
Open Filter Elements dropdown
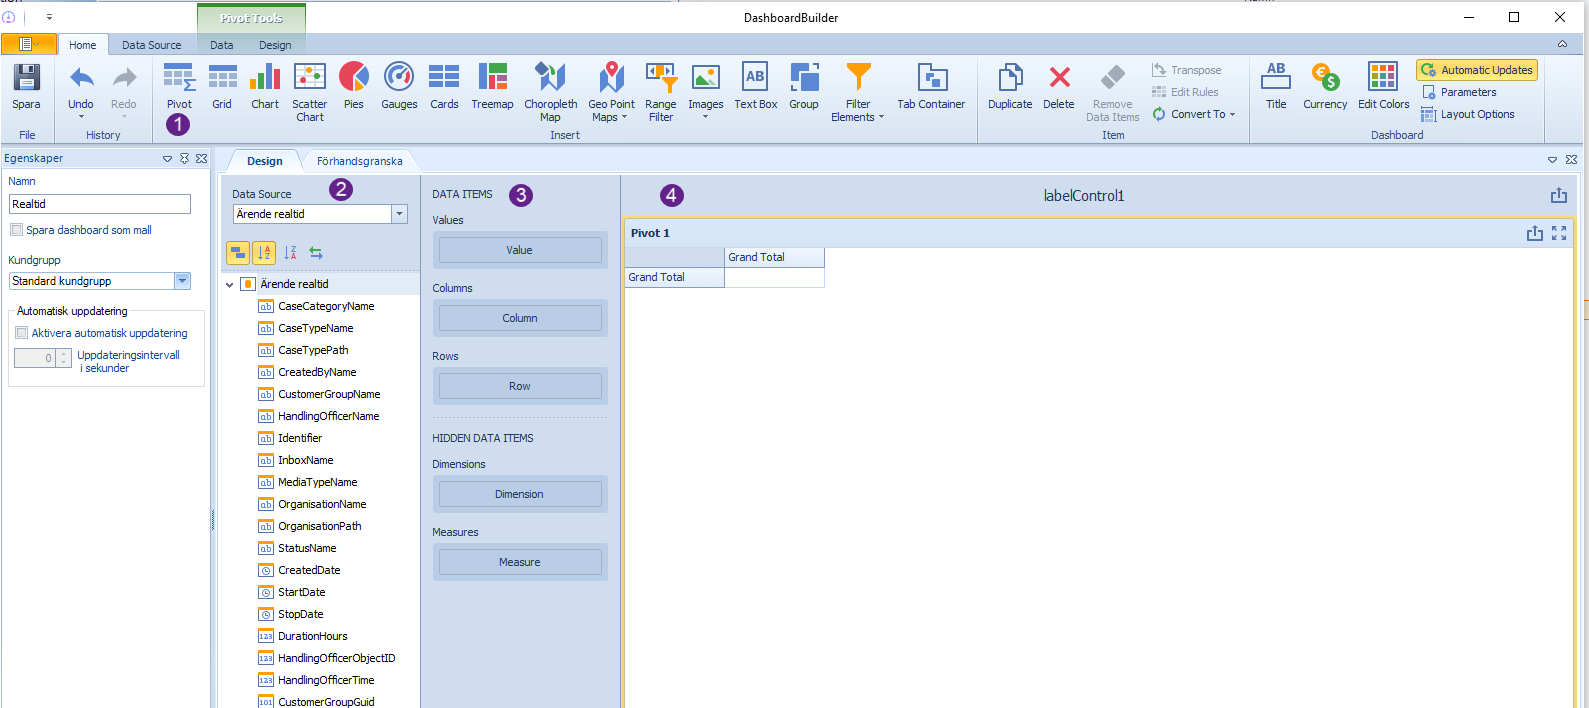[x=858, y=92]
